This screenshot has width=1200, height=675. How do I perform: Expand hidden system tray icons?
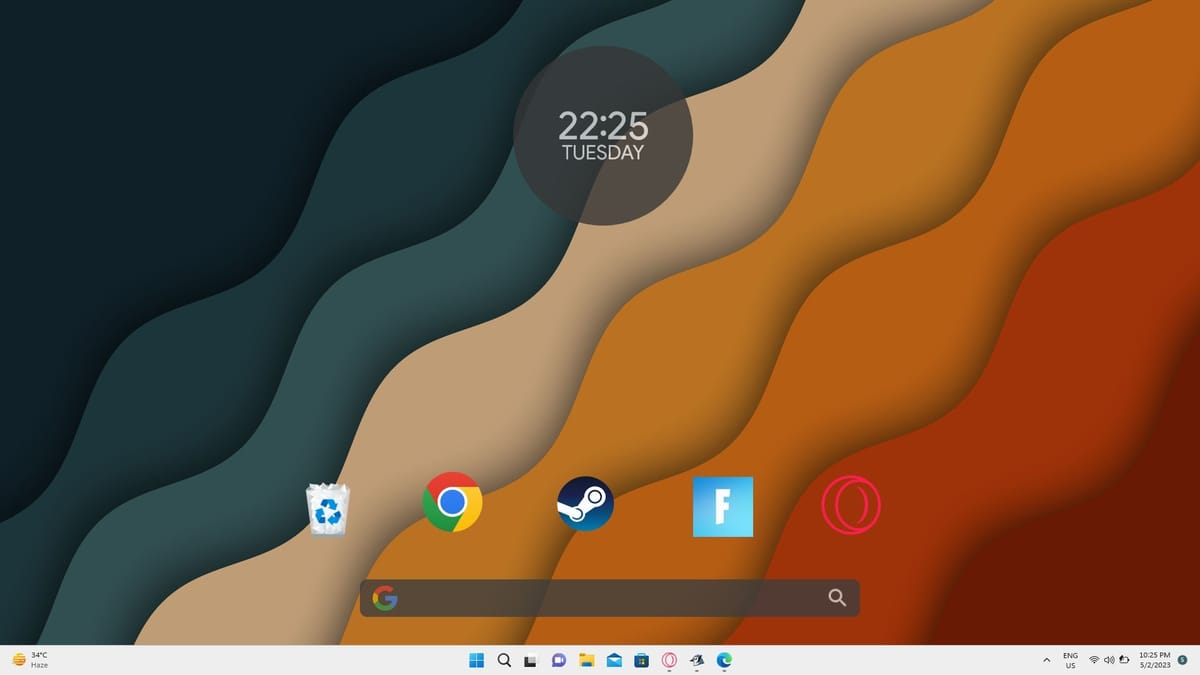coord(1047,660)
